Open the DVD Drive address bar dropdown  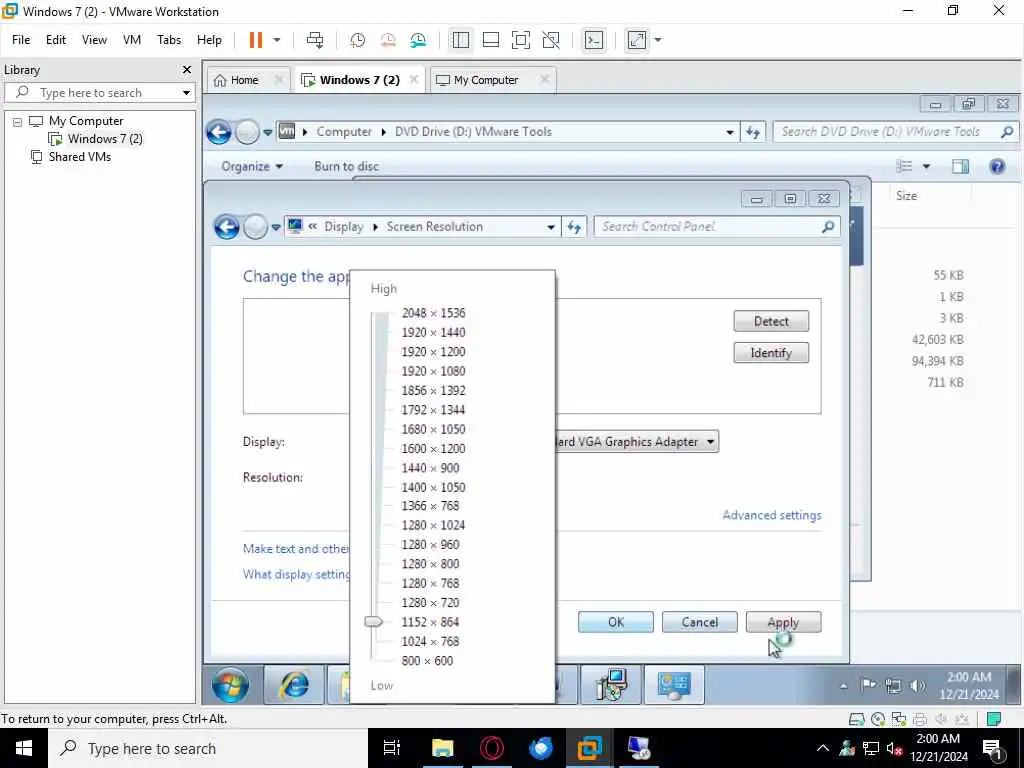[x=729, y=132]
